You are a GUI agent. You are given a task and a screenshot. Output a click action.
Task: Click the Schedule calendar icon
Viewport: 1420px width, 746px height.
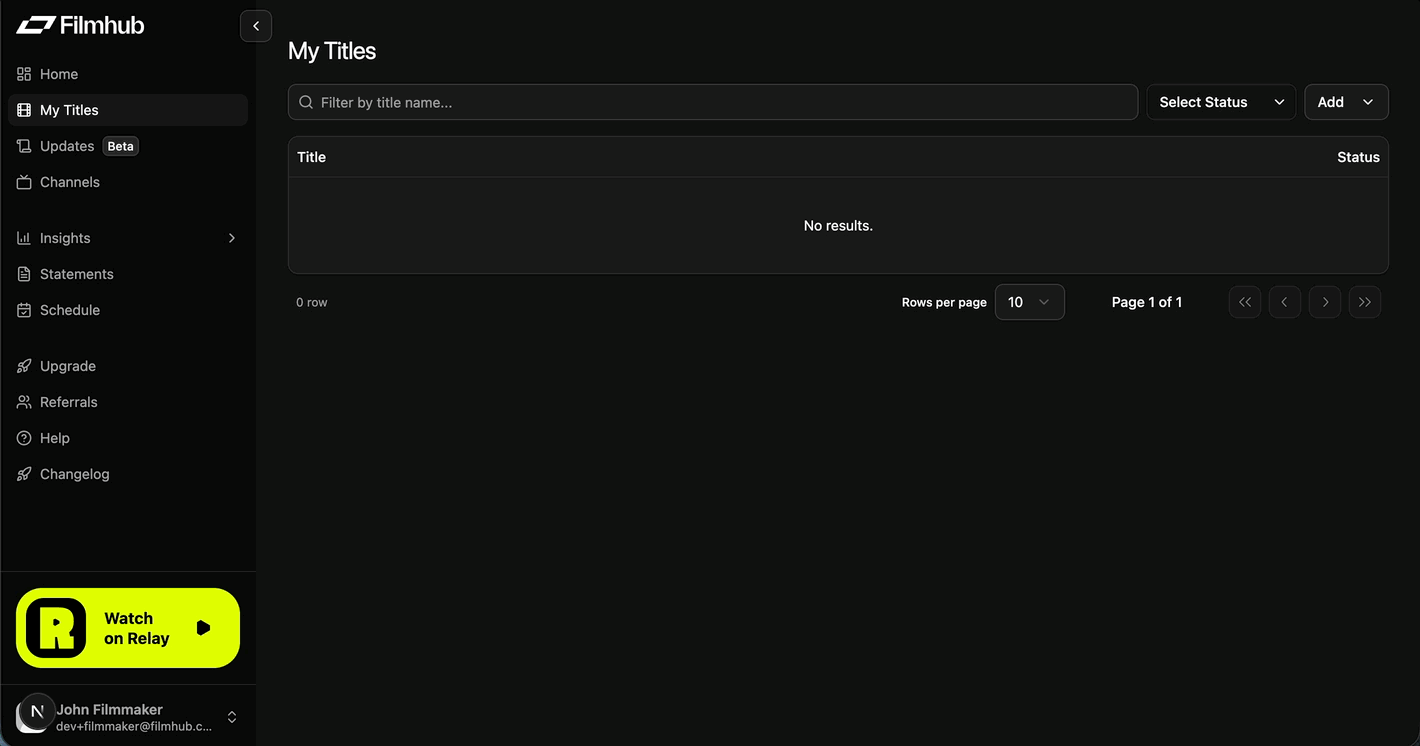(x=24, y=310)
